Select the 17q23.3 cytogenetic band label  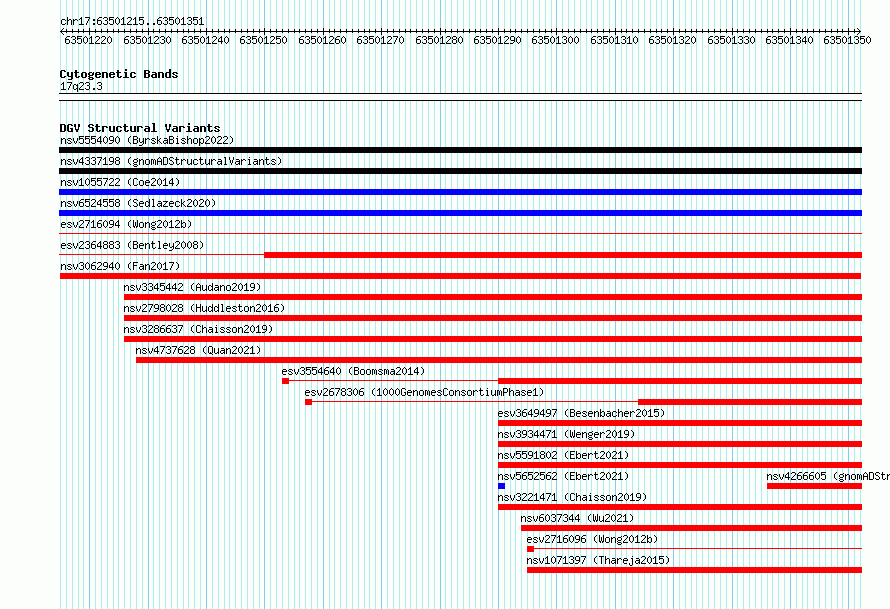81,86
